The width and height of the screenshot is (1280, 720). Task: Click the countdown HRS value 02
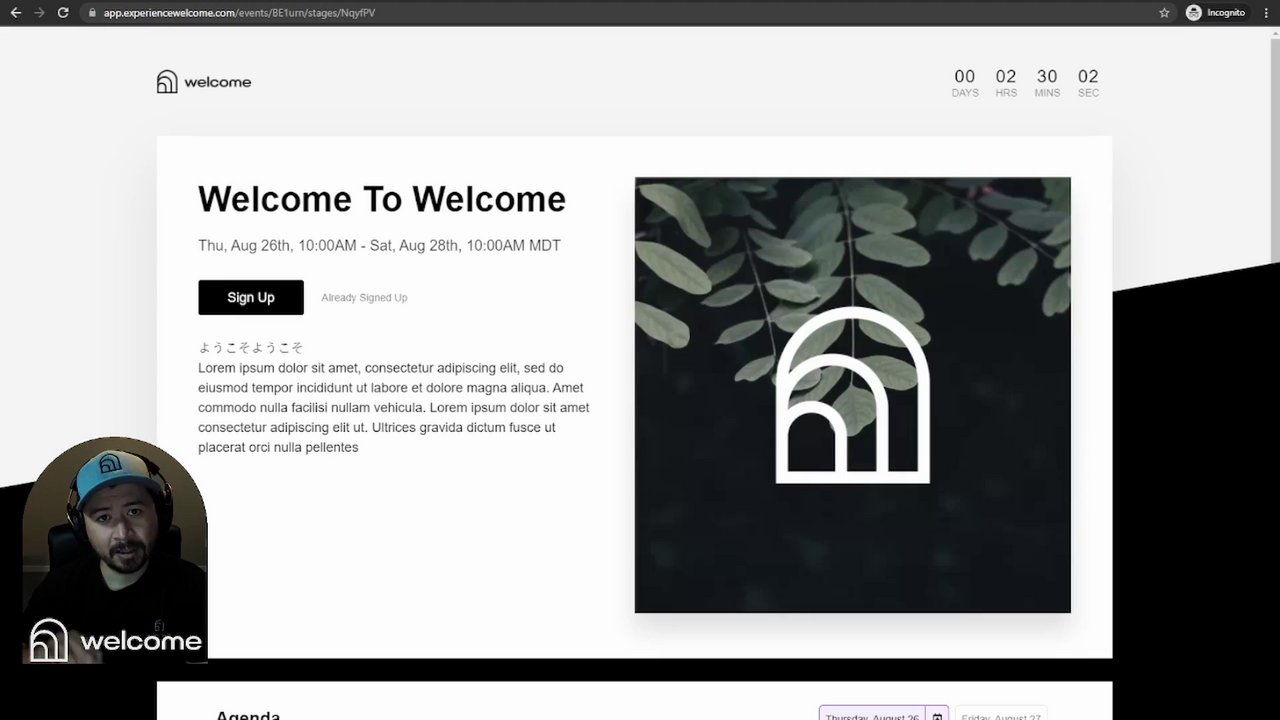tap(1006, 77)
